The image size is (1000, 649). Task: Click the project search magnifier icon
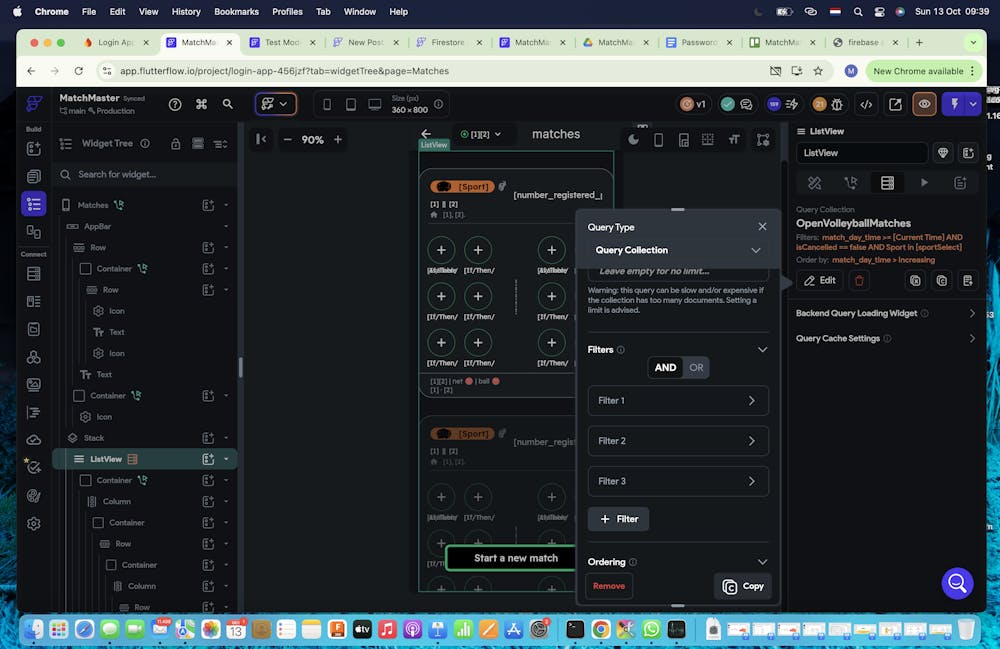click(228, 104)
